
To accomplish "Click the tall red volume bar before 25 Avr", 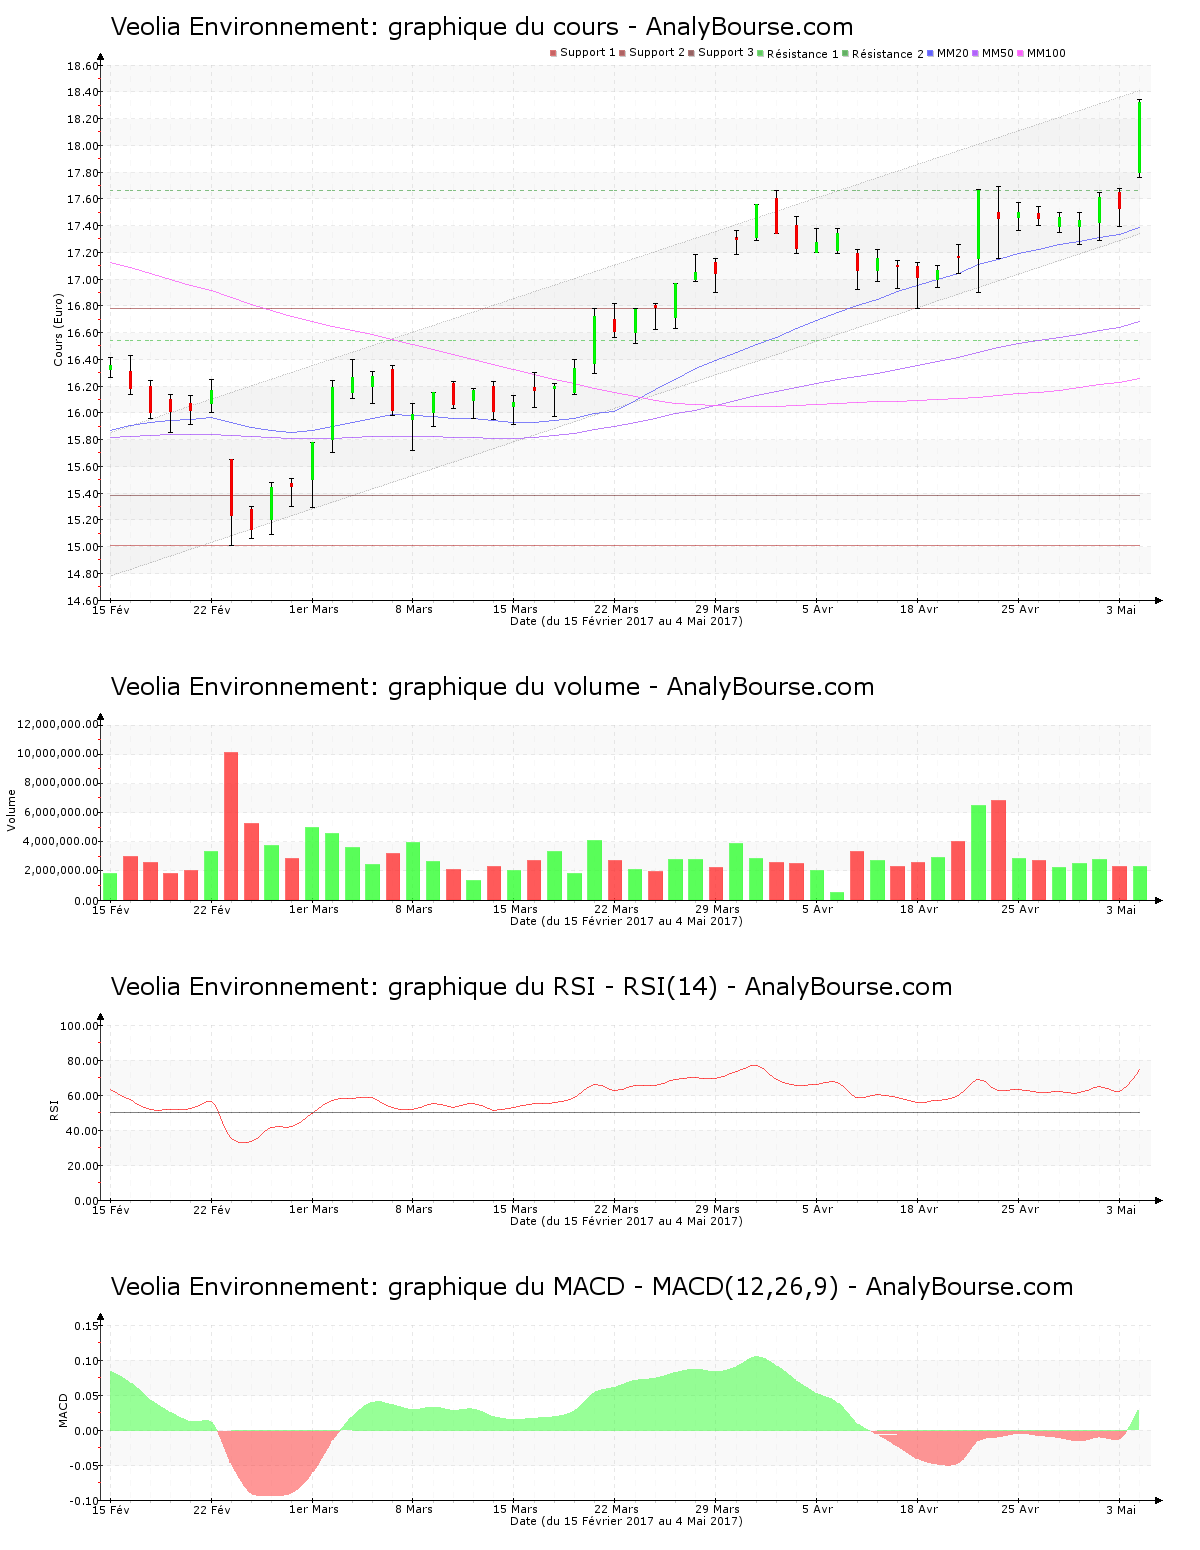I will [998, 850].
